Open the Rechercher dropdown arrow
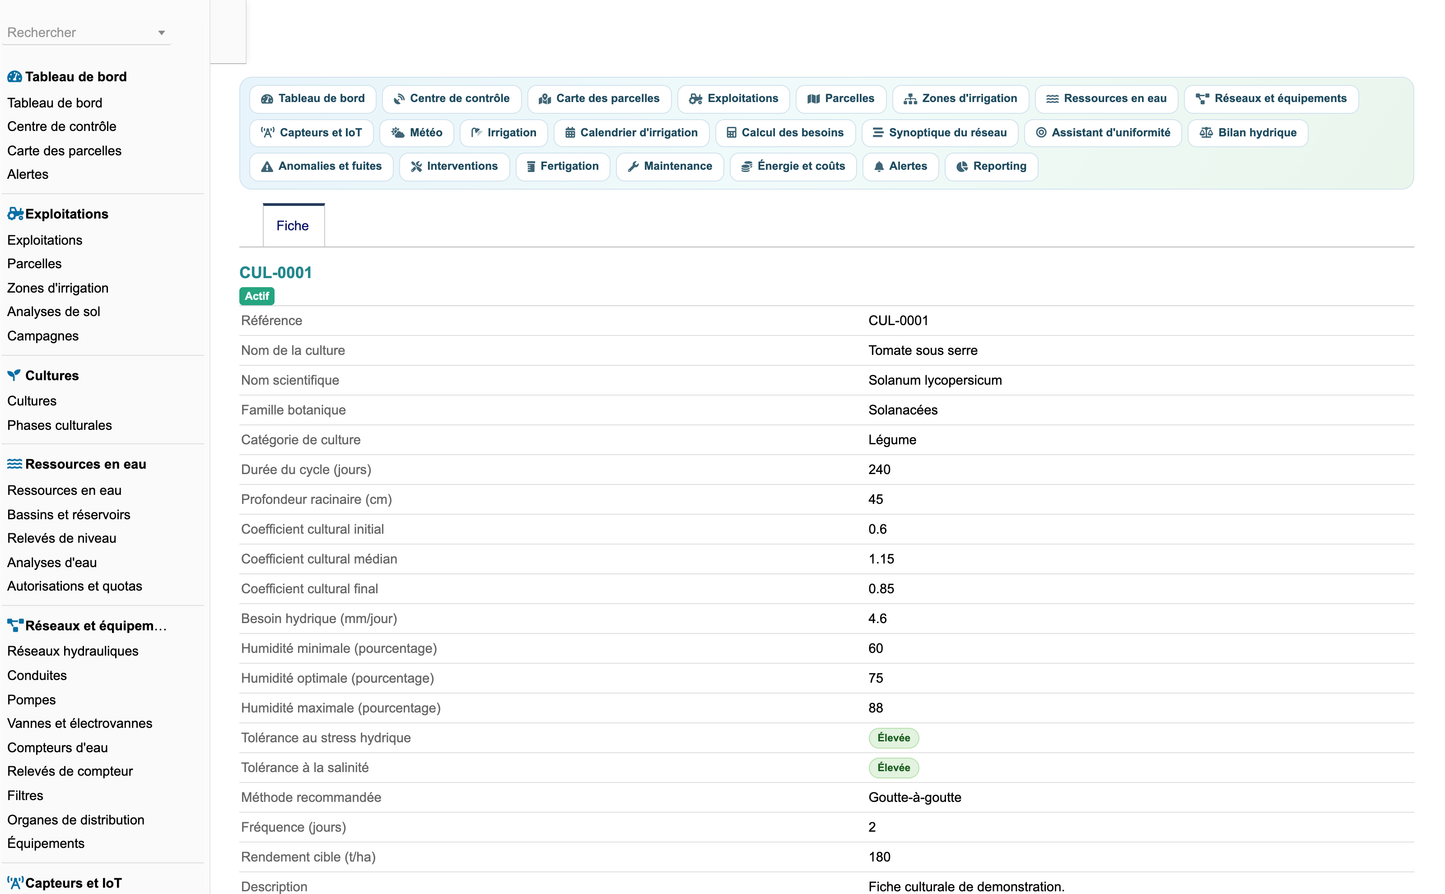This screenshot has height=894, width=1445. [x=161, y=33]
